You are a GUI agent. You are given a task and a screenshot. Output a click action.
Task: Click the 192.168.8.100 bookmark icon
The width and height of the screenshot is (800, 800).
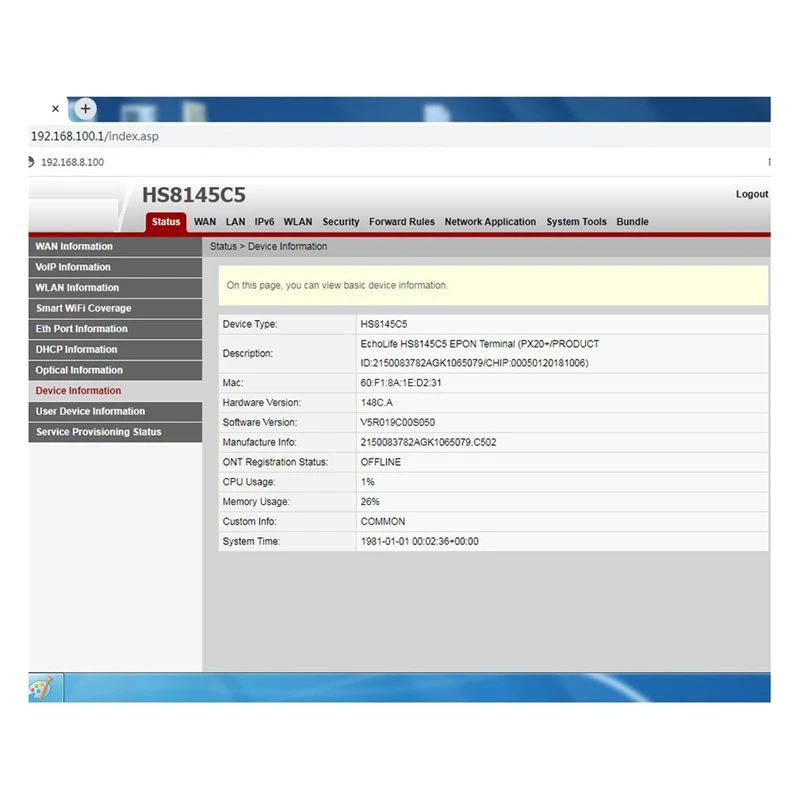click(x=31, y=162)
